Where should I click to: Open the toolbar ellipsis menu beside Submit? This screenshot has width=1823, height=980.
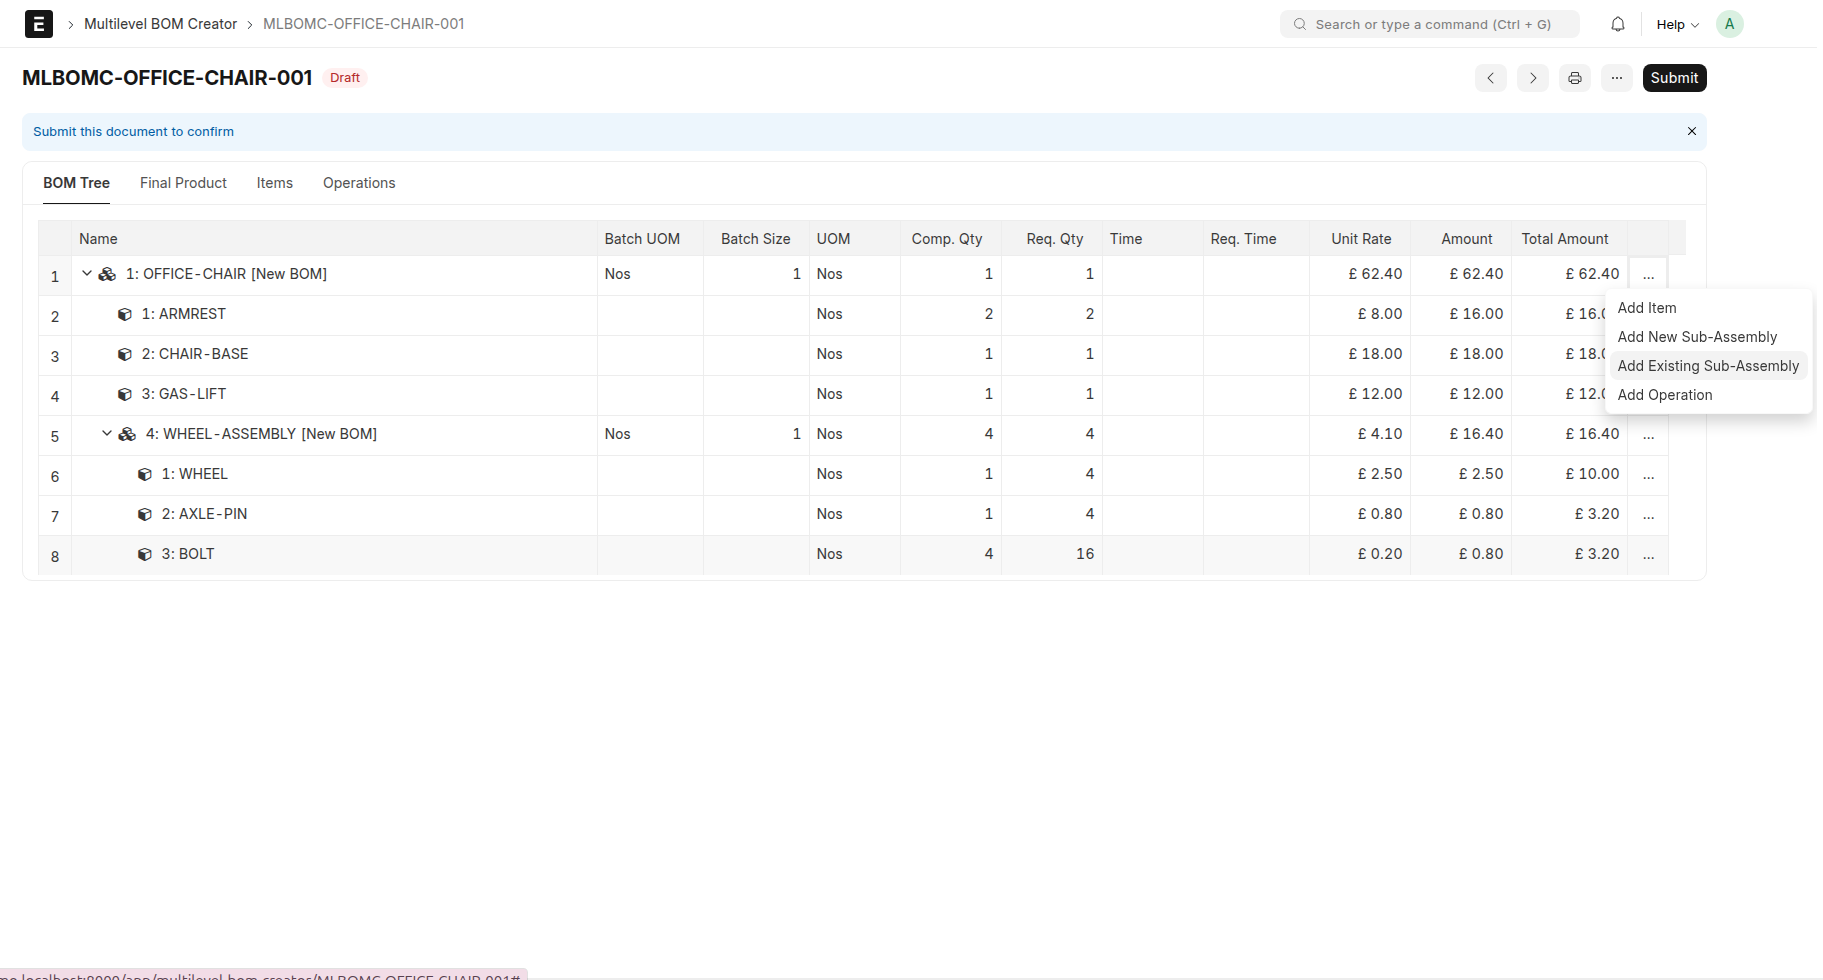(x=1616, y=78)
